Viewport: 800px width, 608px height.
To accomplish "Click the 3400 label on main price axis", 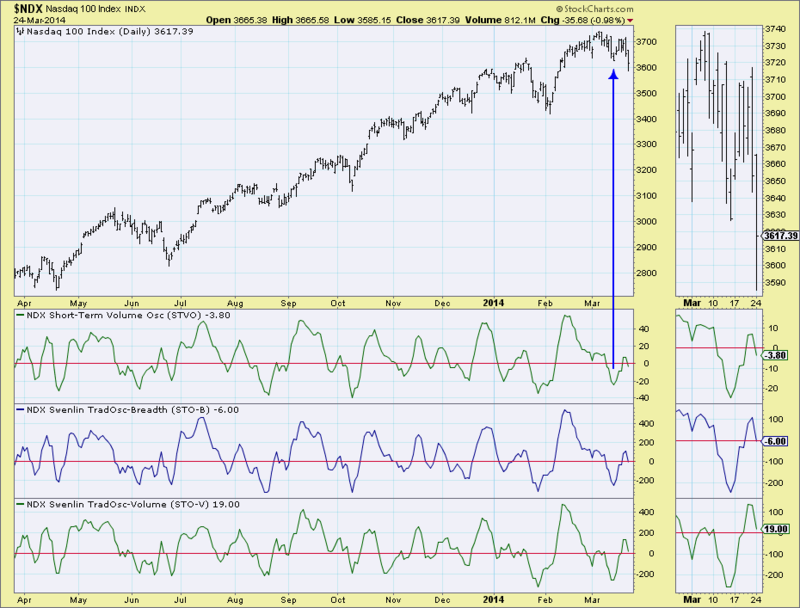I will click(x=645, y=119).
